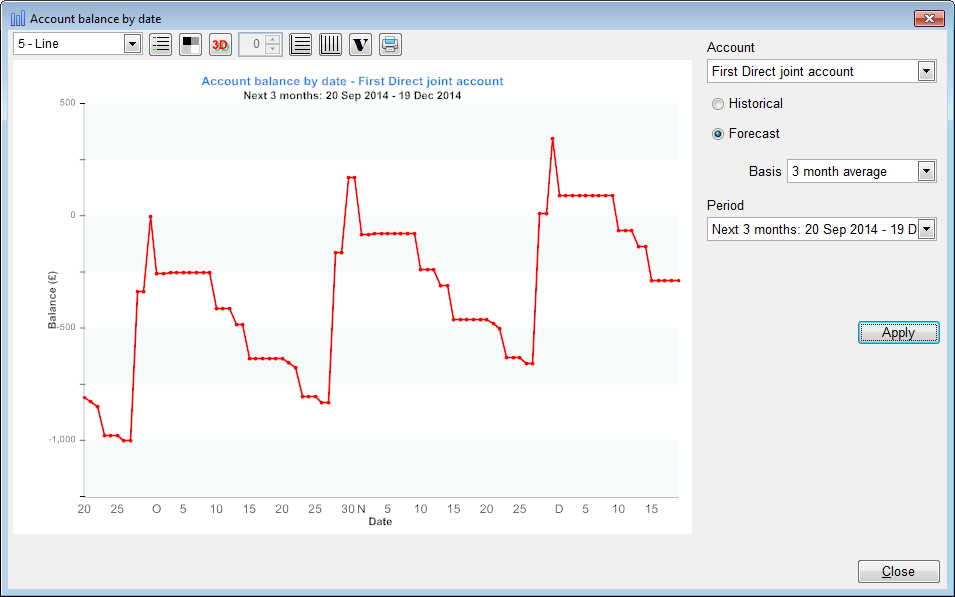Click the 'Account' field label
The width and height of the screenshot is (955, 597).
730,48
